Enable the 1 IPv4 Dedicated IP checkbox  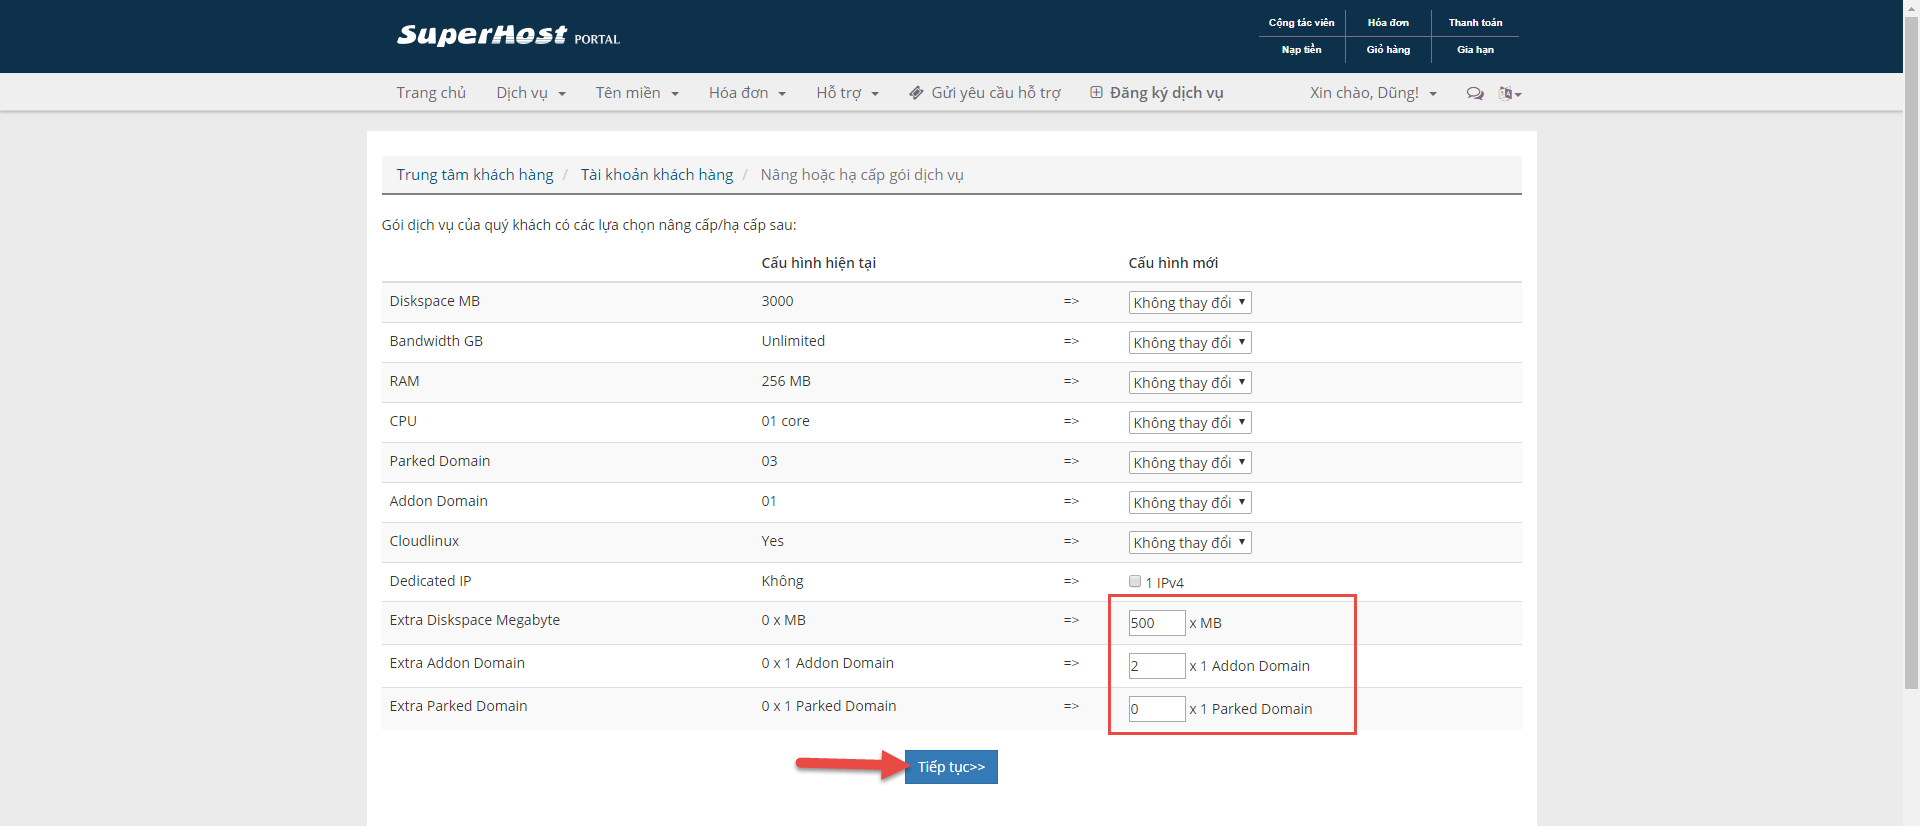click(1135, 581)
